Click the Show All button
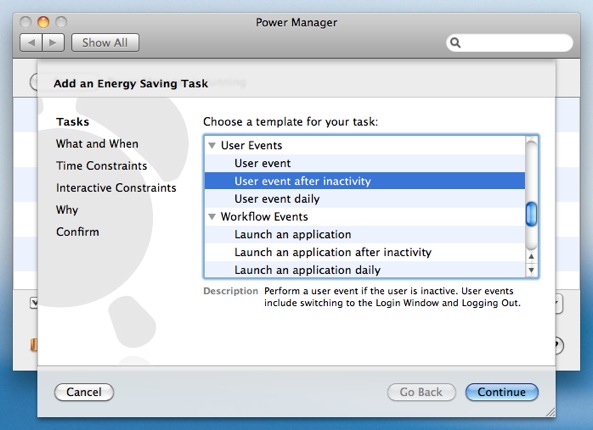Image resolution: width=593 pixels, height=430 pixels. 105,42
